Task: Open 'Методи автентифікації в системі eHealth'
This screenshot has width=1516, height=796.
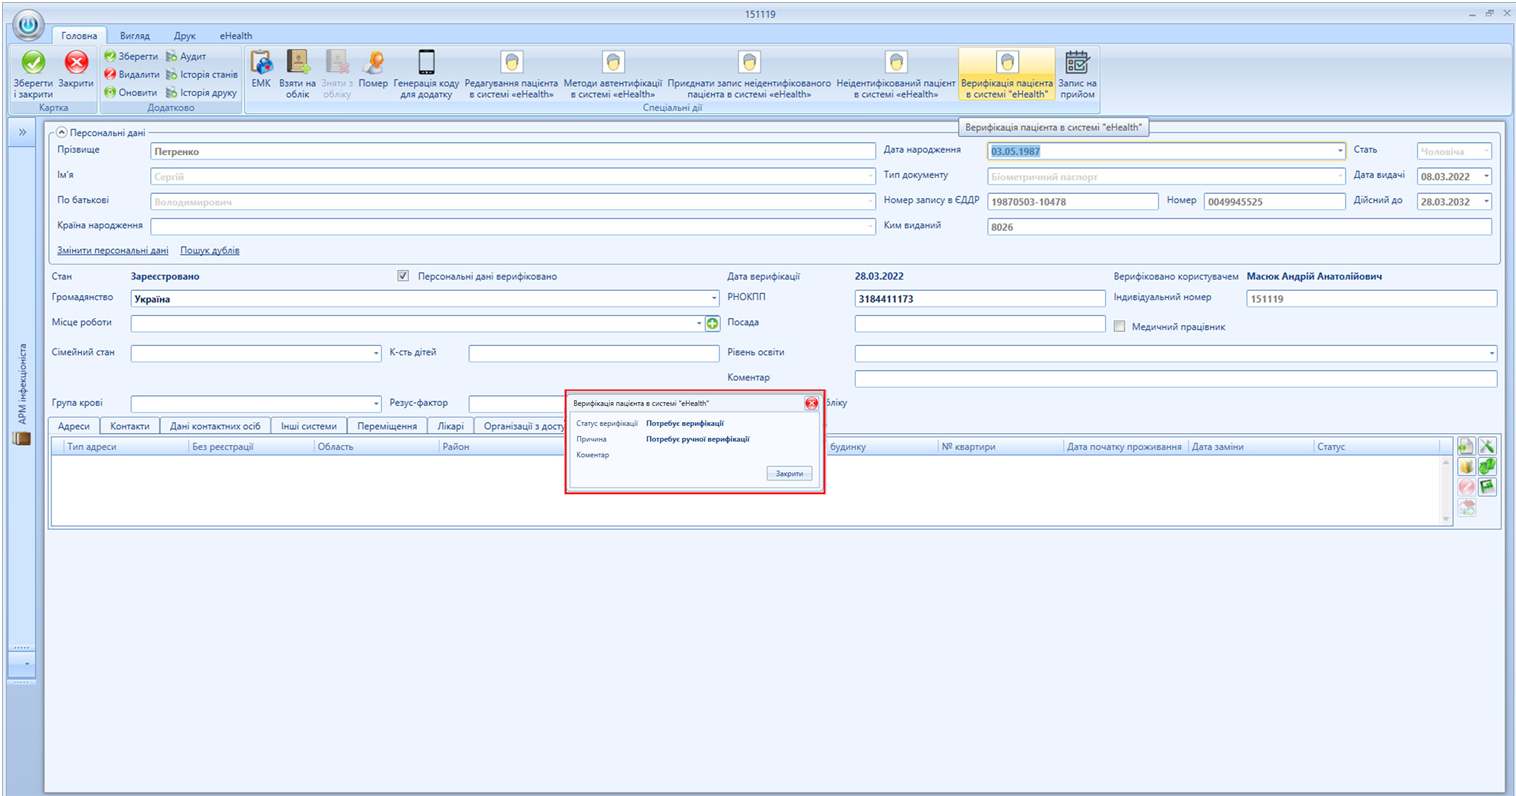Action: [x=613, y=74]
